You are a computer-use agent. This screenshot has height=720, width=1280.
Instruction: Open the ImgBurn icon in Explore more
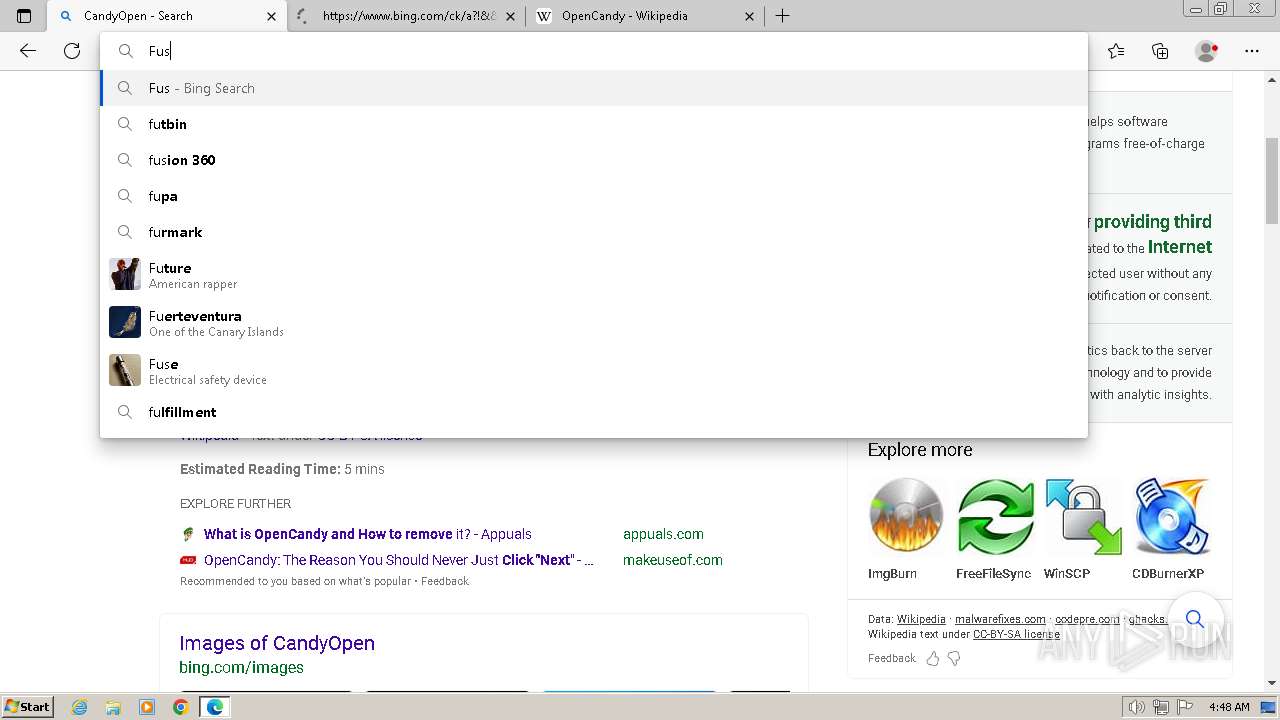click(906, 515)
